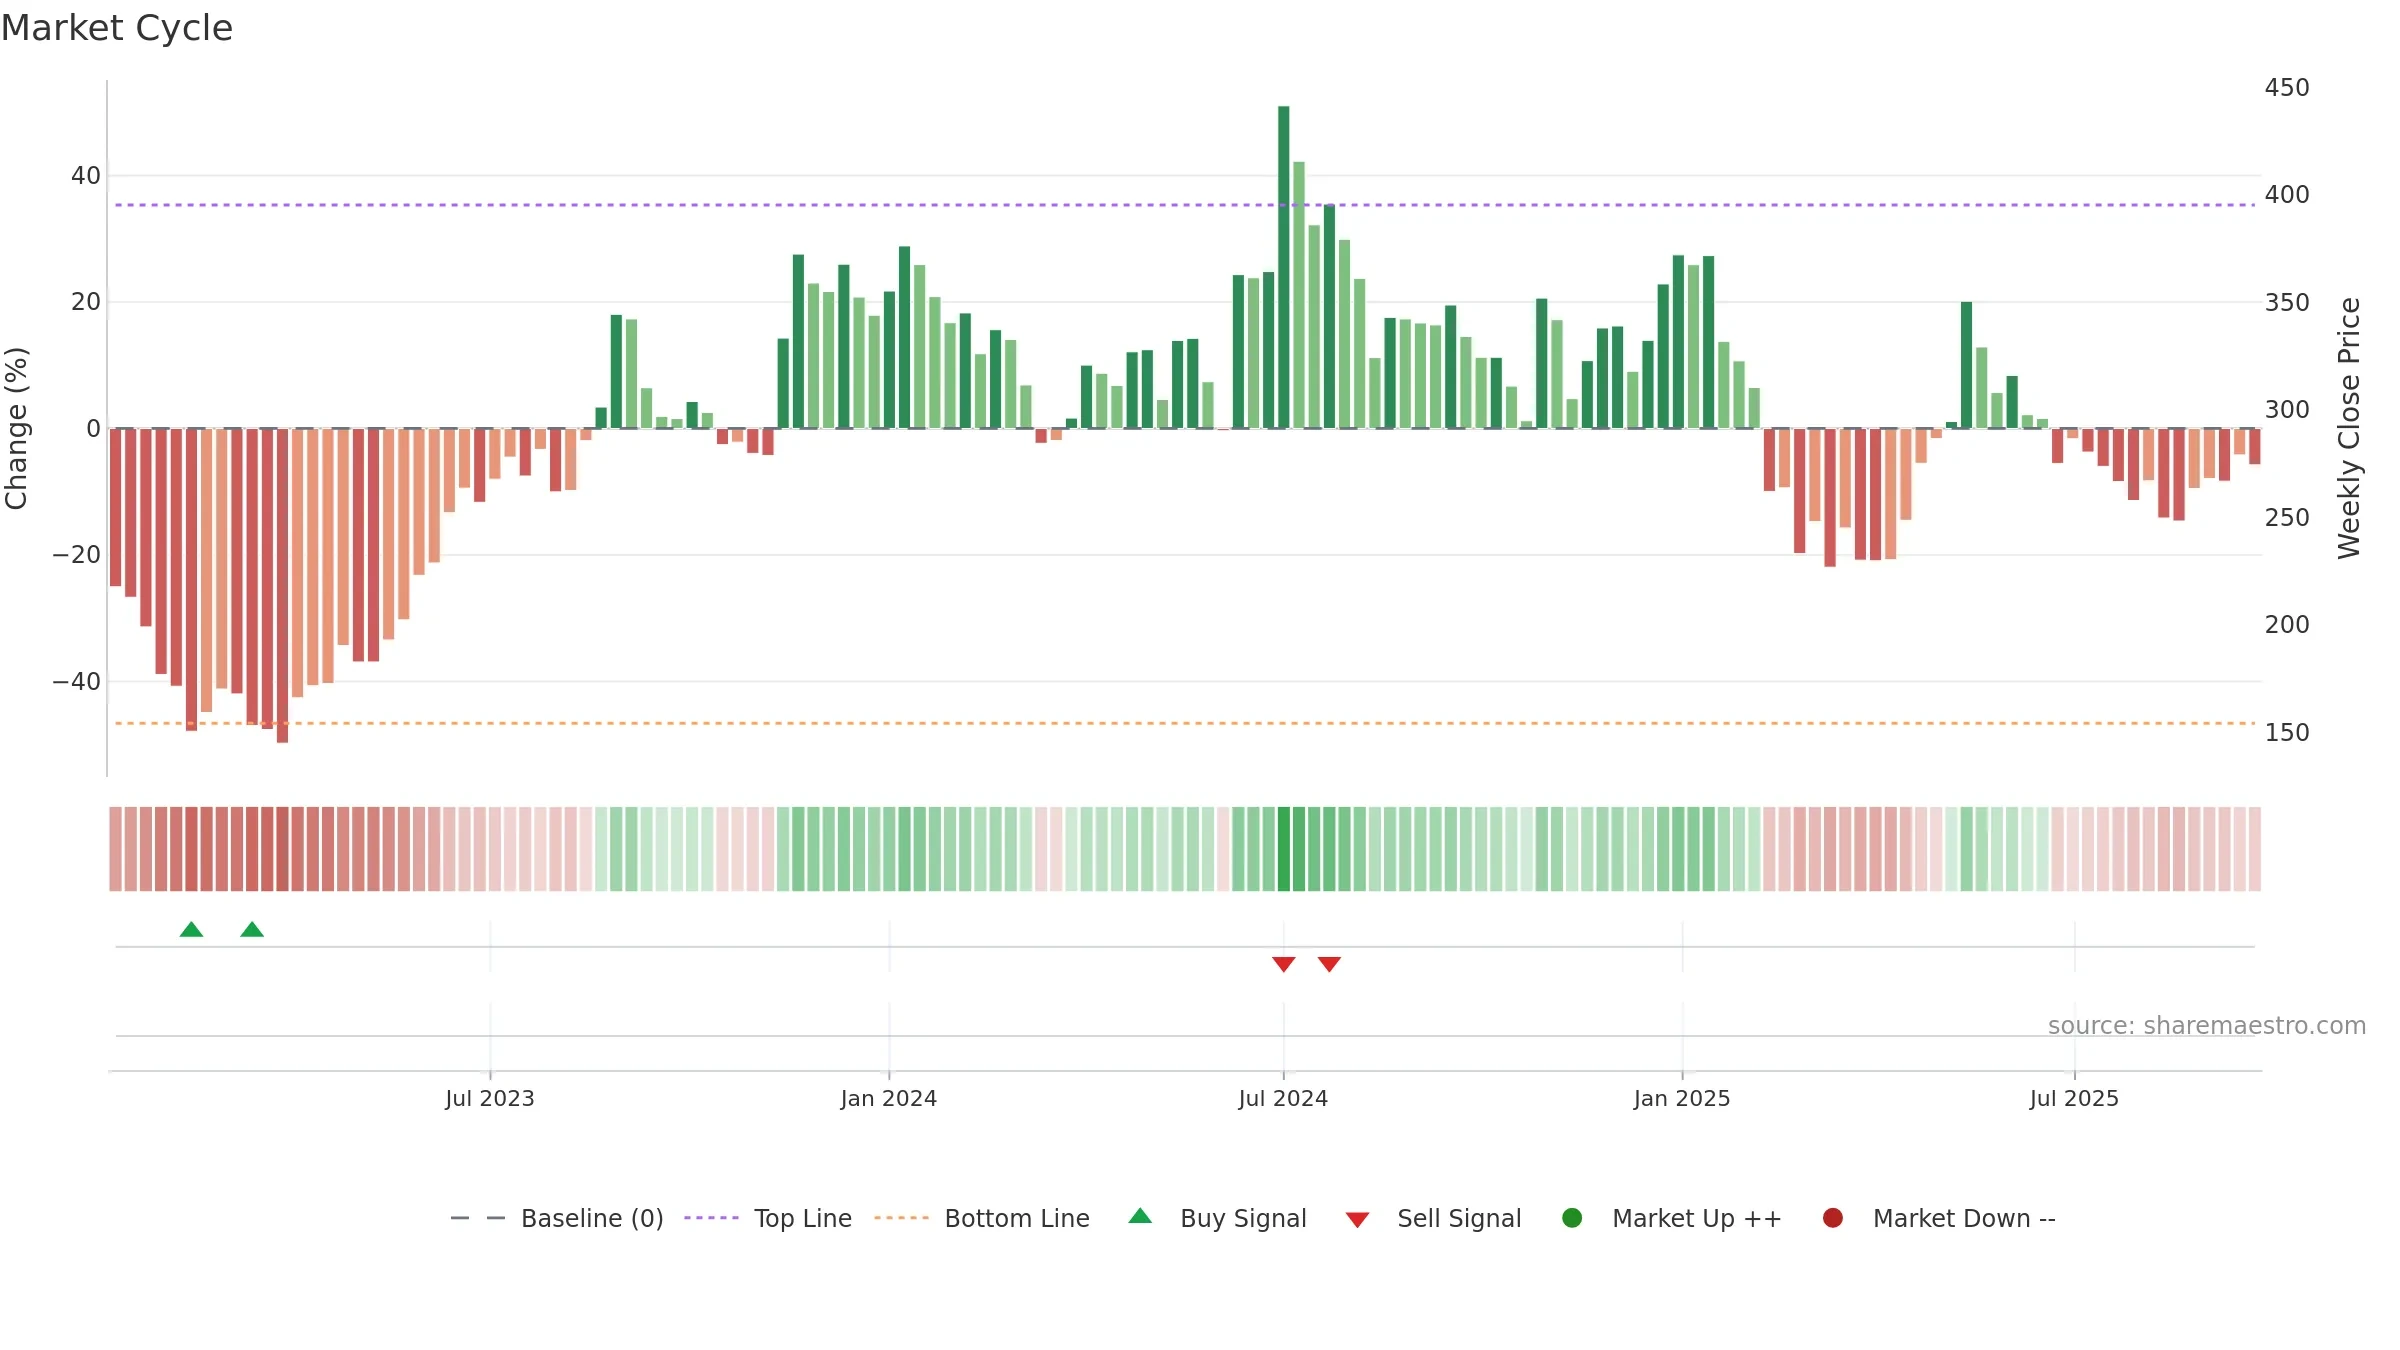Click the purple dotted Top Line

click(1185, 205)
